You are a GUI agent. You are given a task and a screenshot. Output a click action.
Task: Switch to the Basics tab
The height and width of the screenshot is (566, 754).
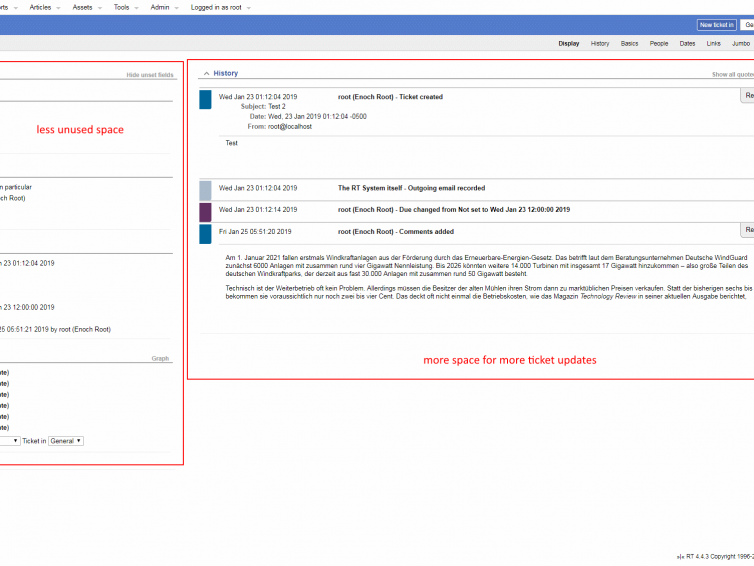click(x=629, y=43)
